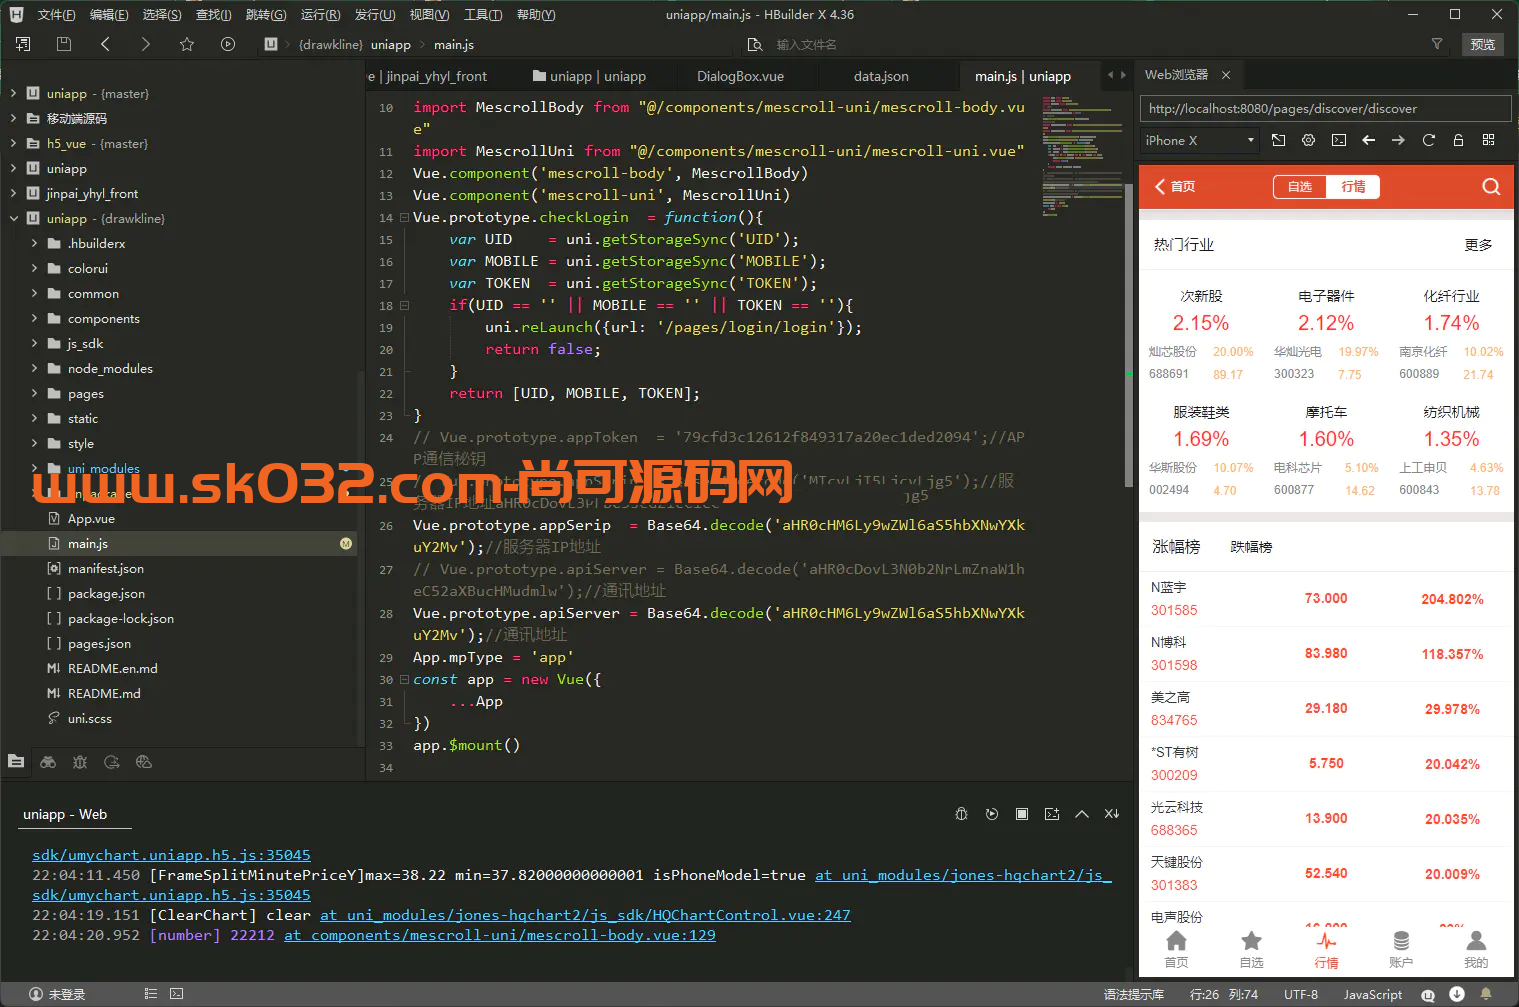Toggle the browser lock icon

(x=1458, y=140)
